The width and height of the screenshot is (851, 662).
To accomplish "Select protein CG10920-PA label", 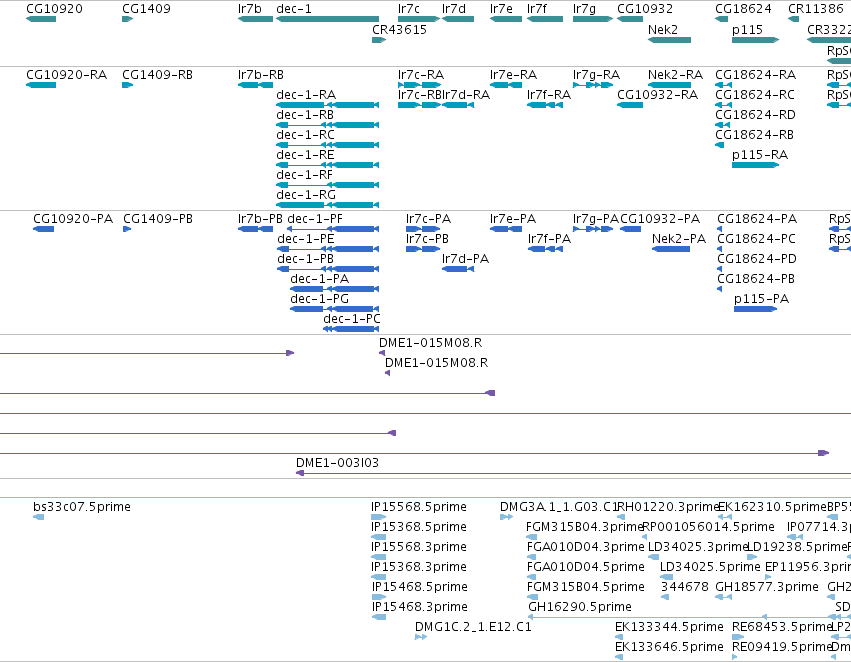I will pyautogui.click(x=73, y=219).
